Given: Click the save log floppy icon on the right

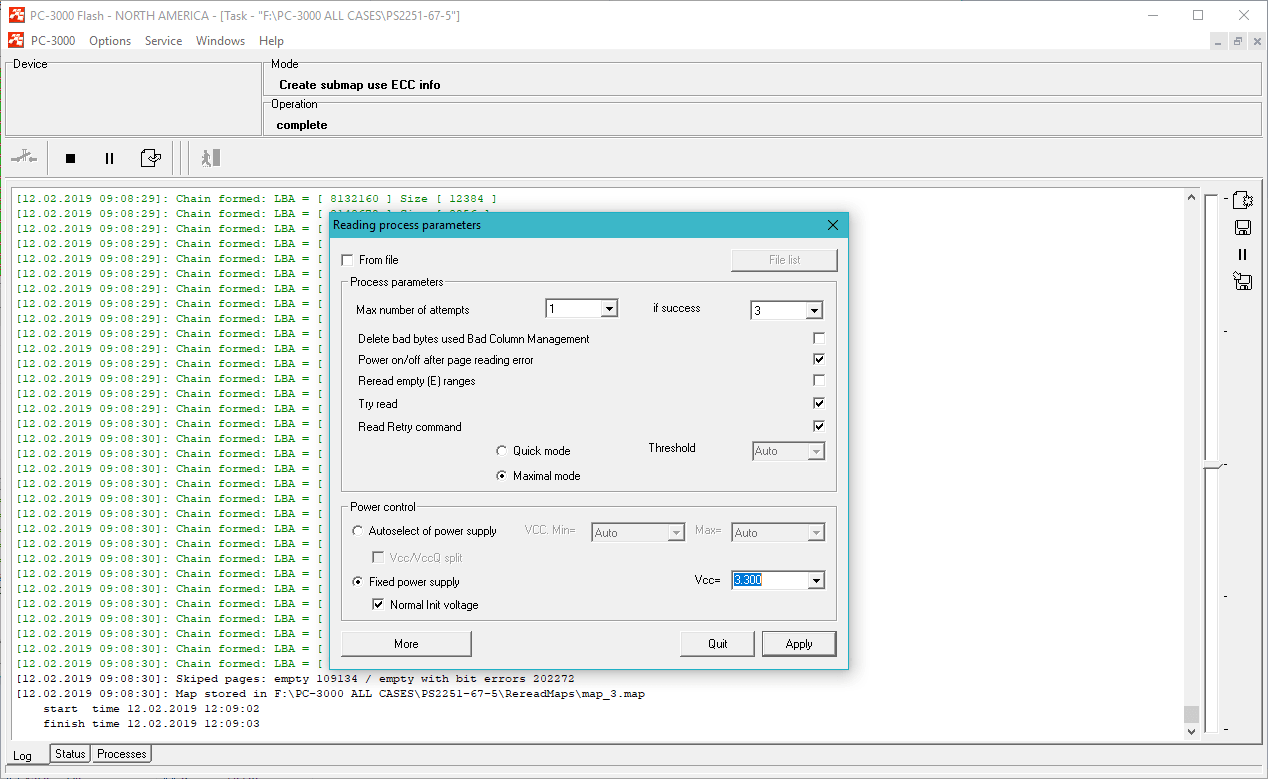Looking at the screenshot, I should pos(1243,227).
